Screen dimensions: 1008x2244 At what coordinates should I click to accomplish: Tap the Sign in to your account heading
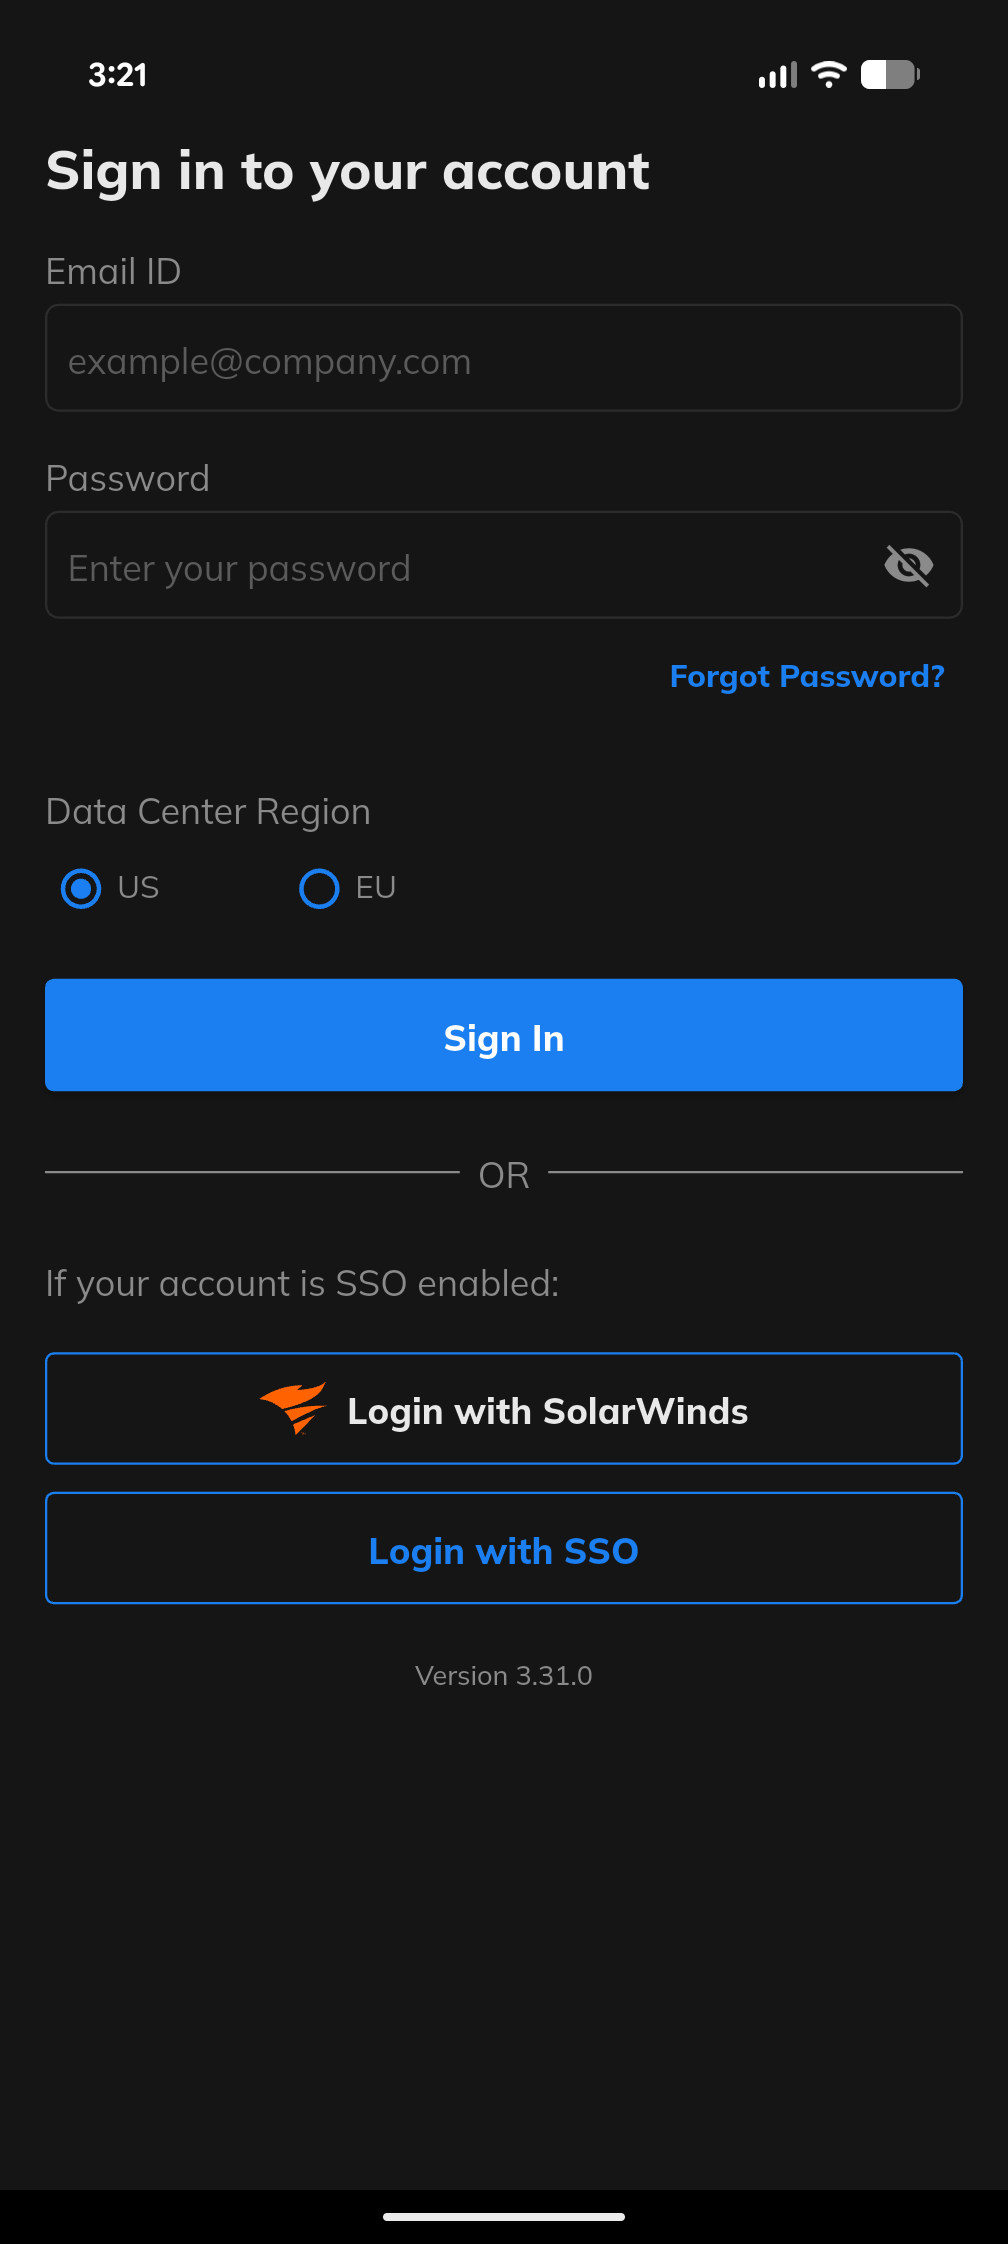coord(348,172)
